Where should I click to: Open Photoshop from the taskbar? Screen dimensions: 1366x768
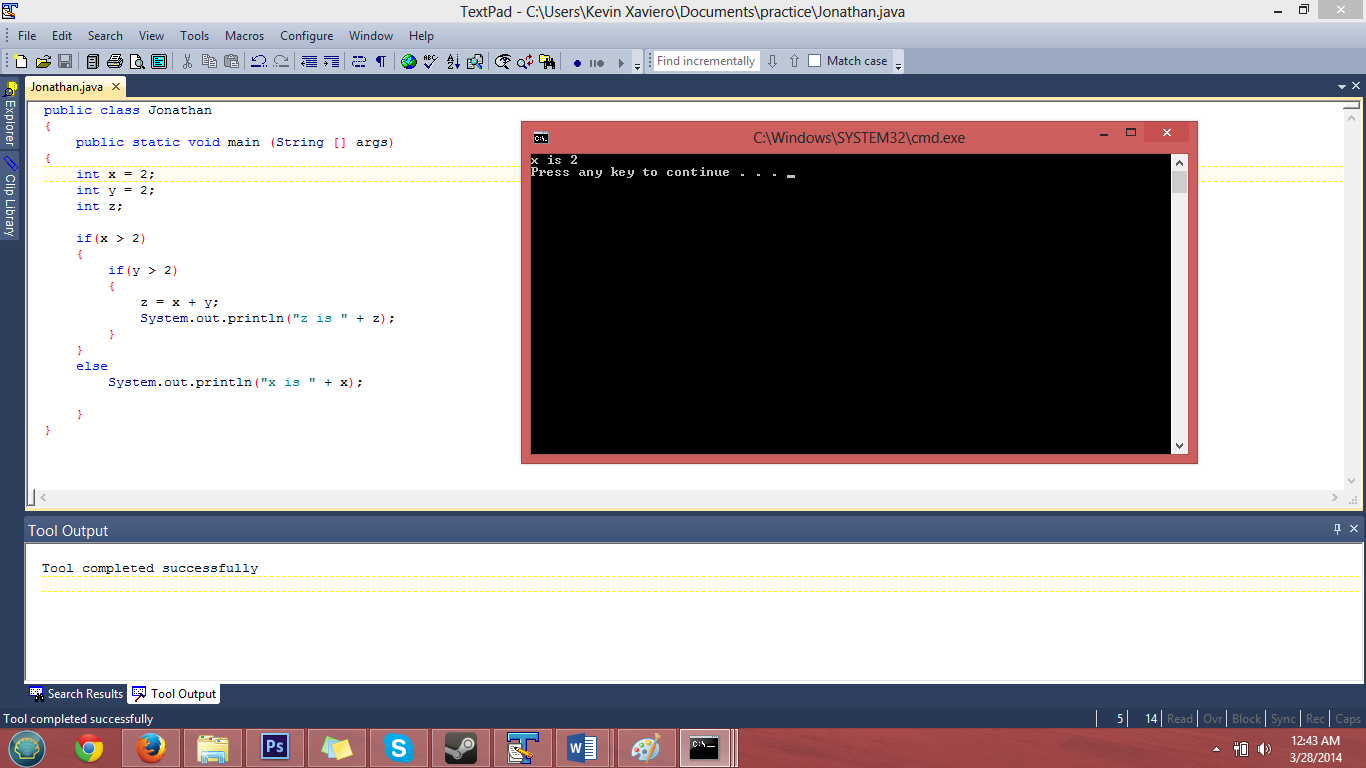click(x=275, y=748)
